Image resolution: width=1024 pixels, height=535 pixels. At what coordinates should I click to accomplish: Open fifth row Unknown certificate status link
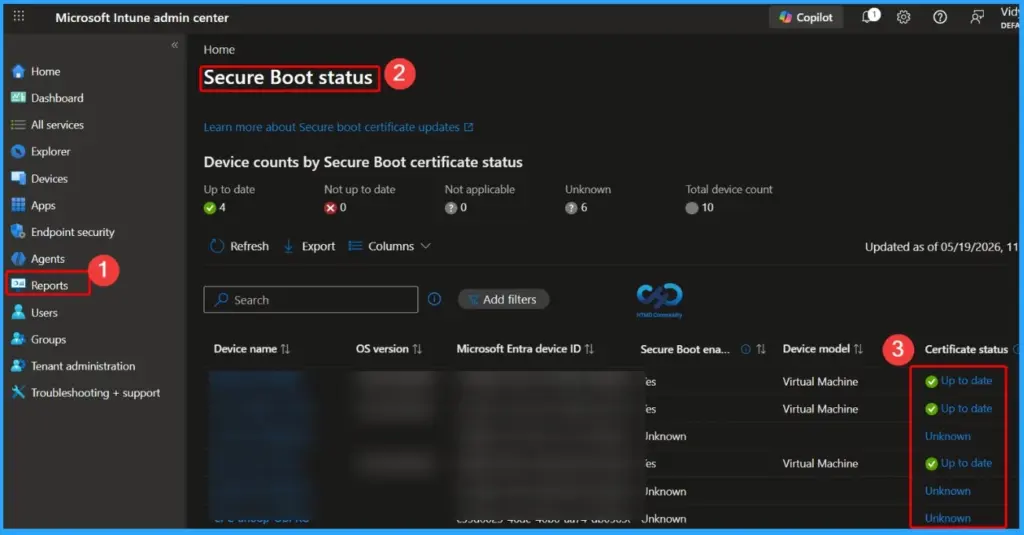948,491
